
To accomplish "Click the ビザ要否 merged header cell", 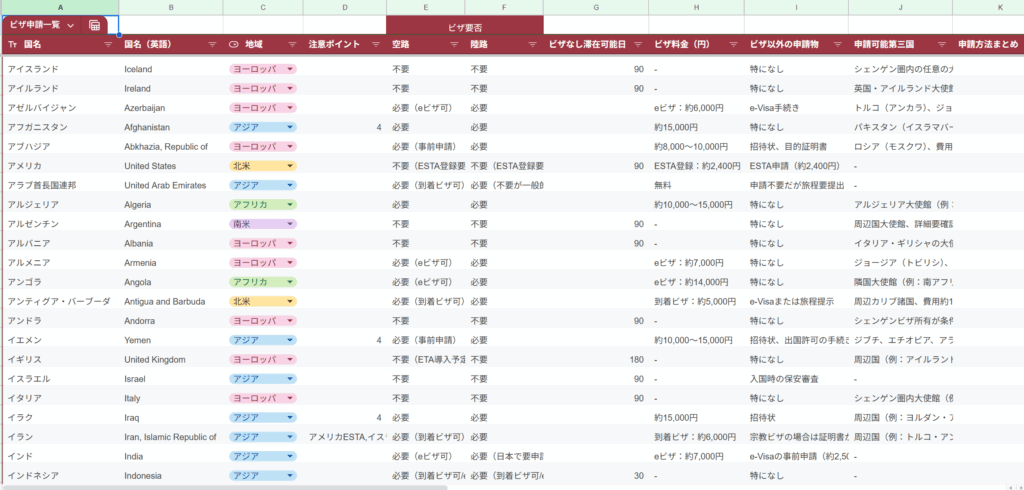I will tap(465, 25).
